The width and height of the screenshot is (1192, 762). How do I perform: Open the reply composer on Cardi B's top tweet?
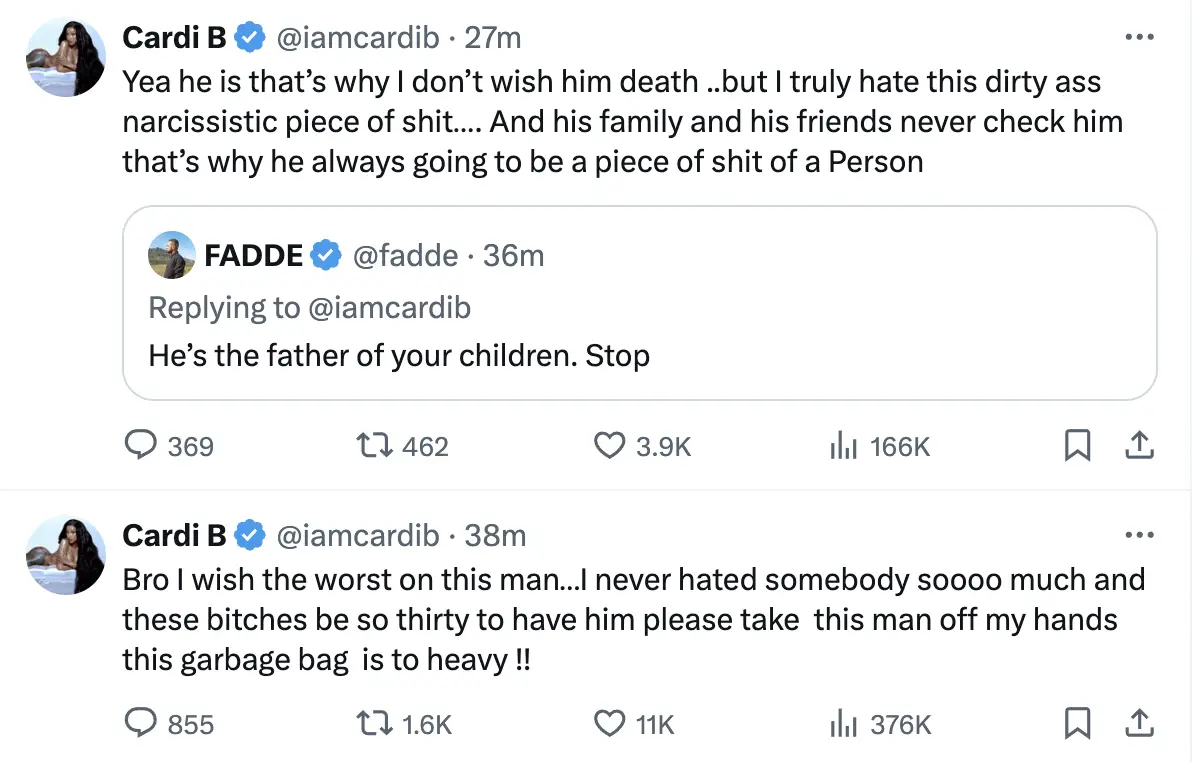(141, 446)
